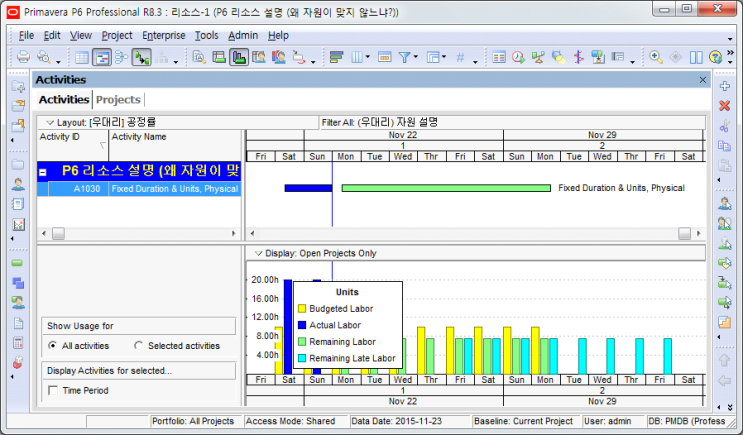
Task: Click the Filter funnel icon
Action: [x=404, y=58]
